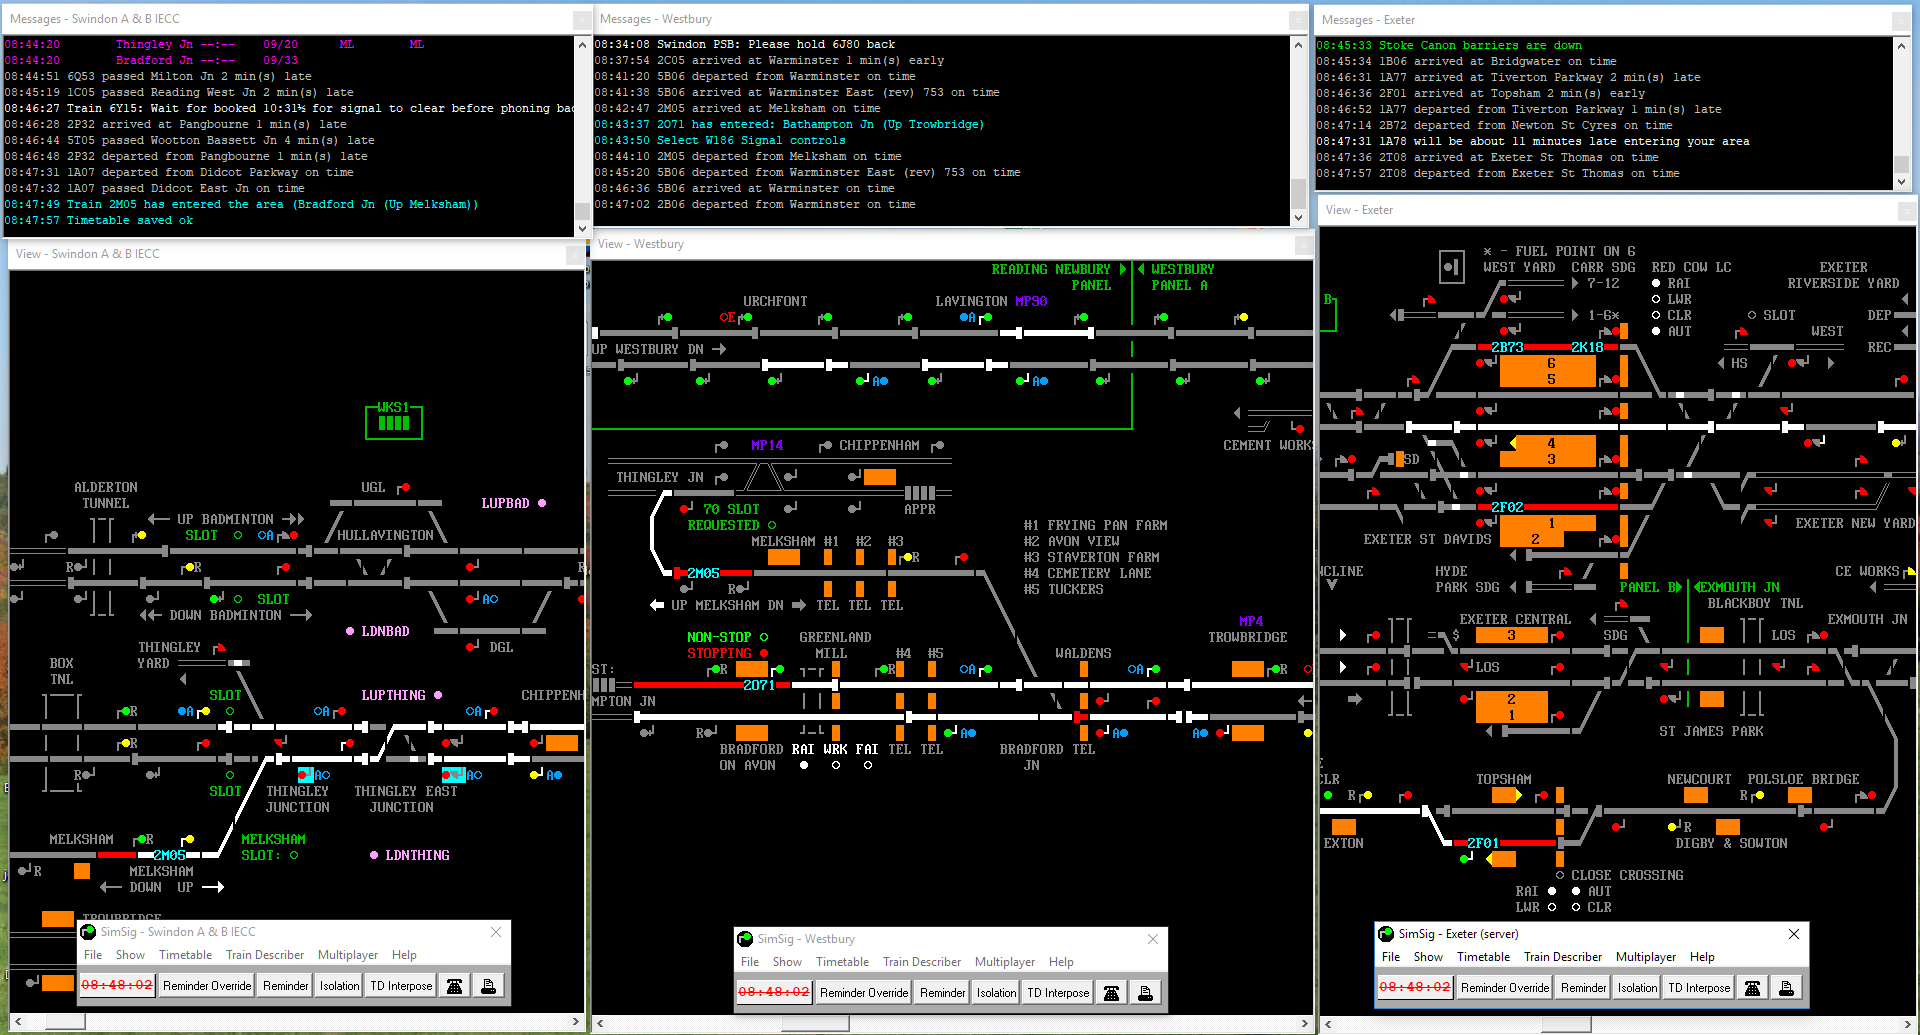Click scroll-down arrow in Westbury messages

pyautogui.click(x=1298, y=217)
